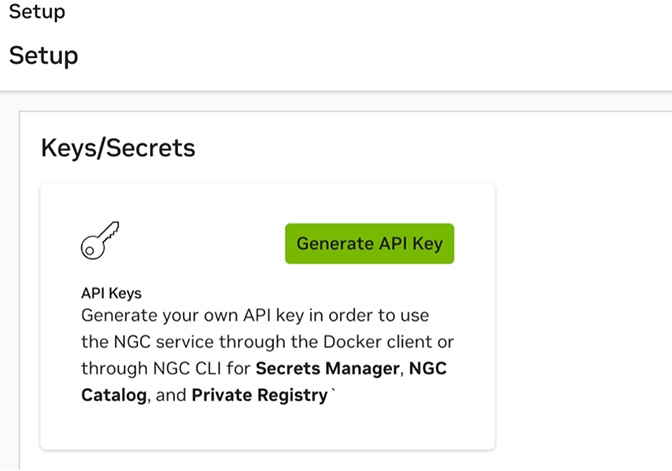This screenshot has width=672, height=471.
Task: Click the large Setup page title
Action: (x=44, y=55)
